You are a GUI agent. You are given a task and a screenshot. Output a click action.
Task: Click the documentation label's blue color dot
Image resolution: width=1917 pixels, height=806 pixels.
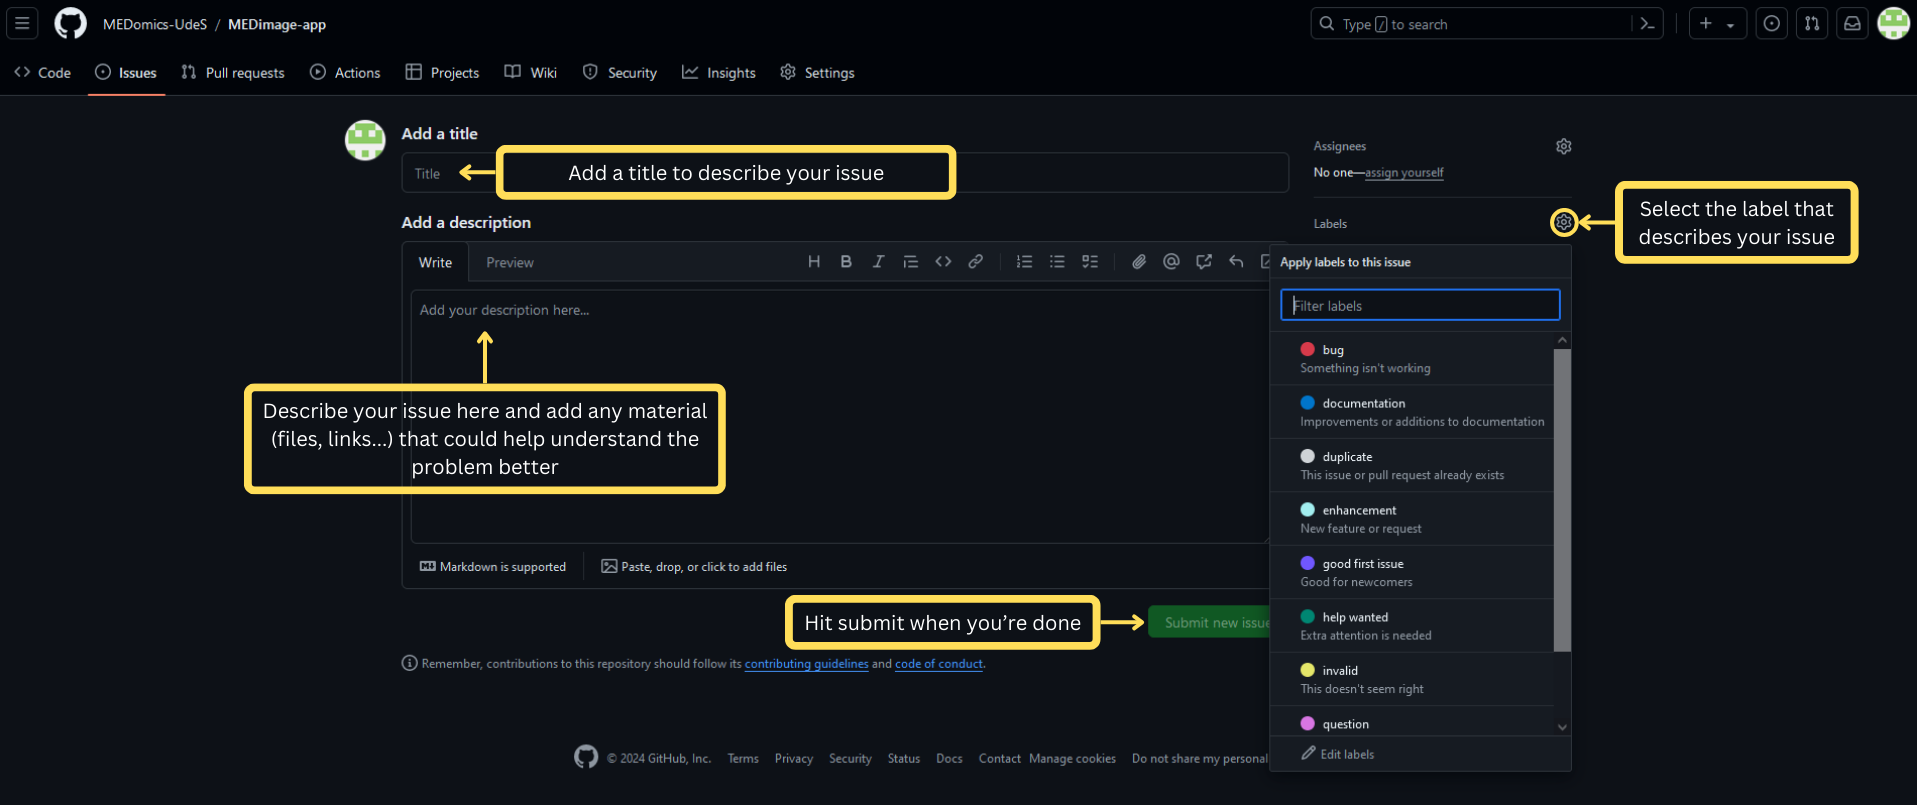click(x=1307, y=403)
